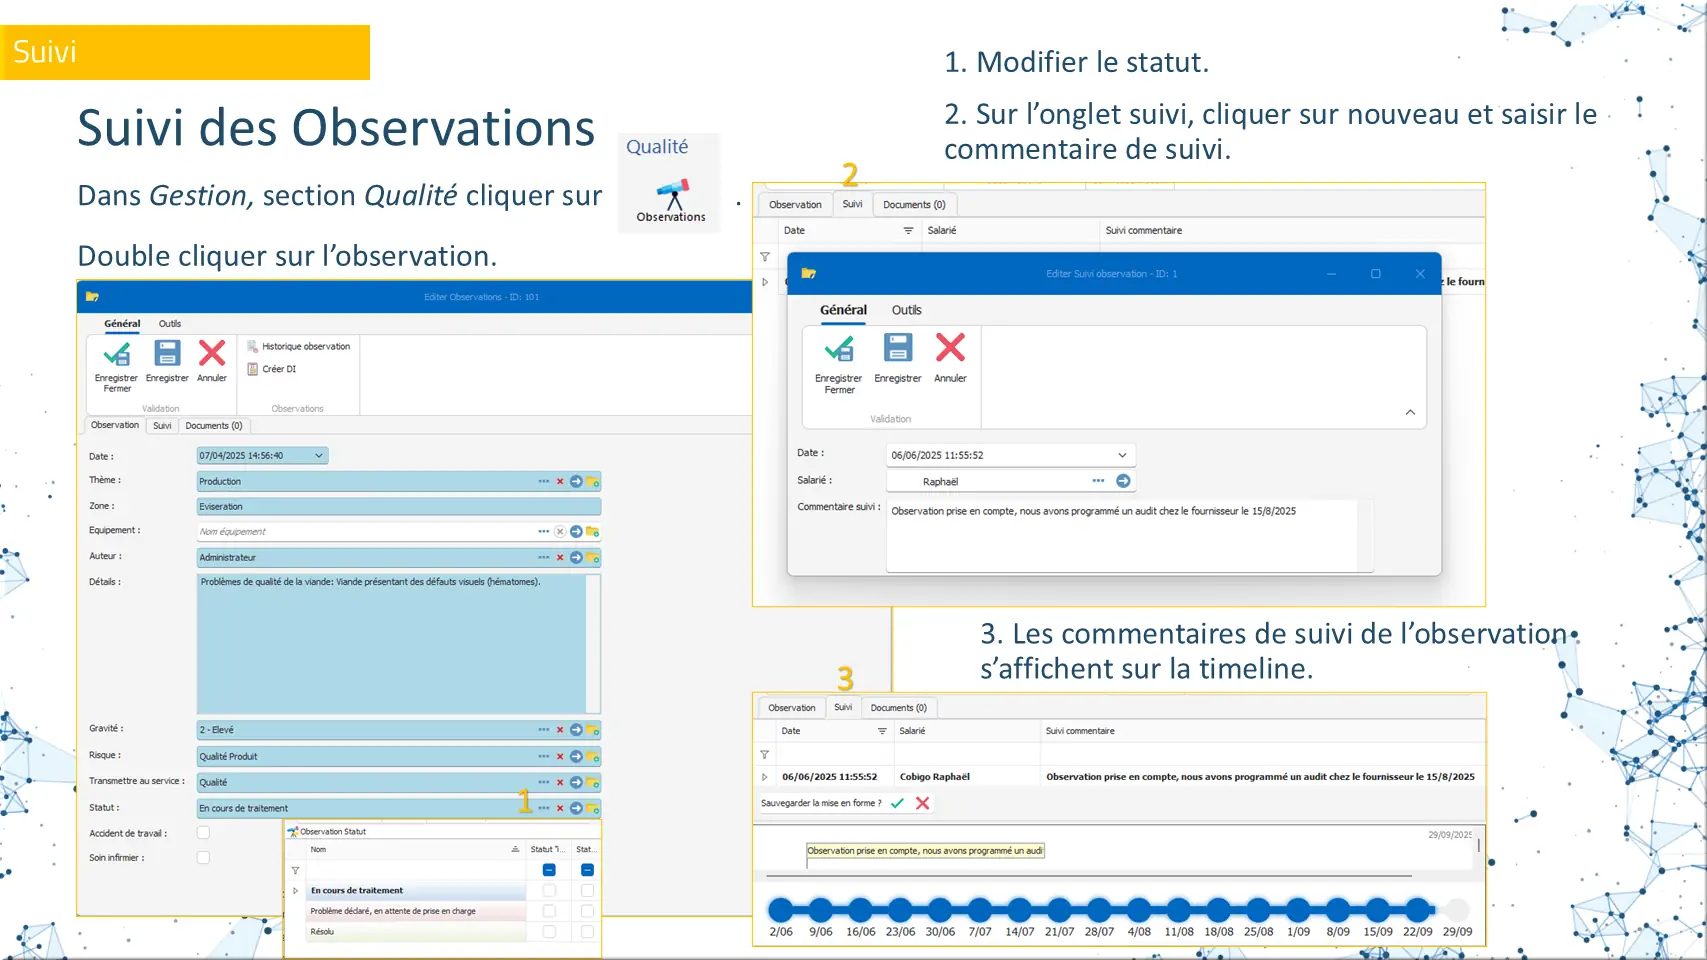Switch to the Outils tab in Editer Observations
Screen dimensions: 1707x960
[170, 324]
